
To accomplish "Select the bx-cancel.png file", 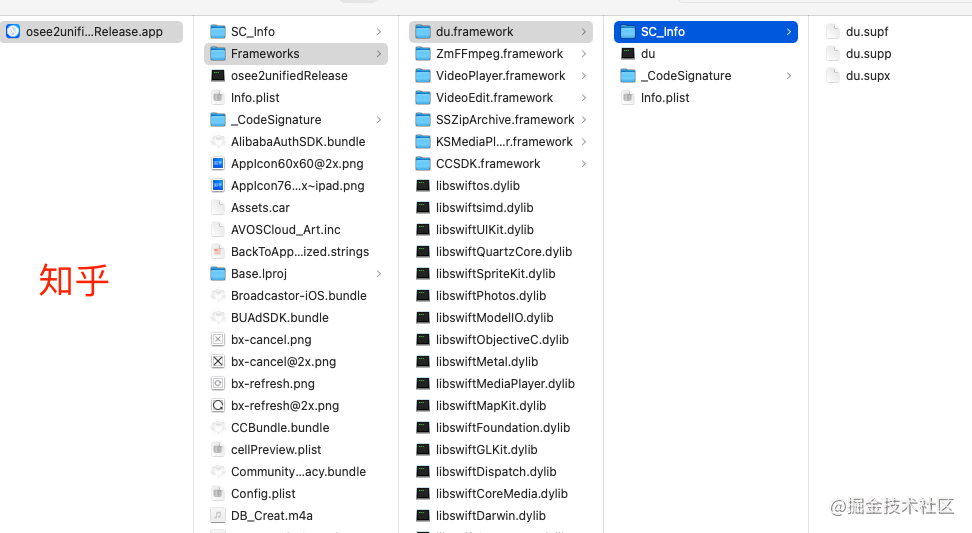I will point(296,340).
